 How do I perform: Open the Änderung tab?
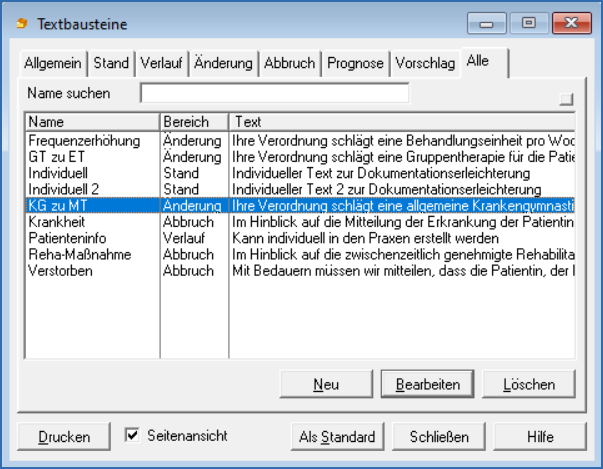point(223,63)
